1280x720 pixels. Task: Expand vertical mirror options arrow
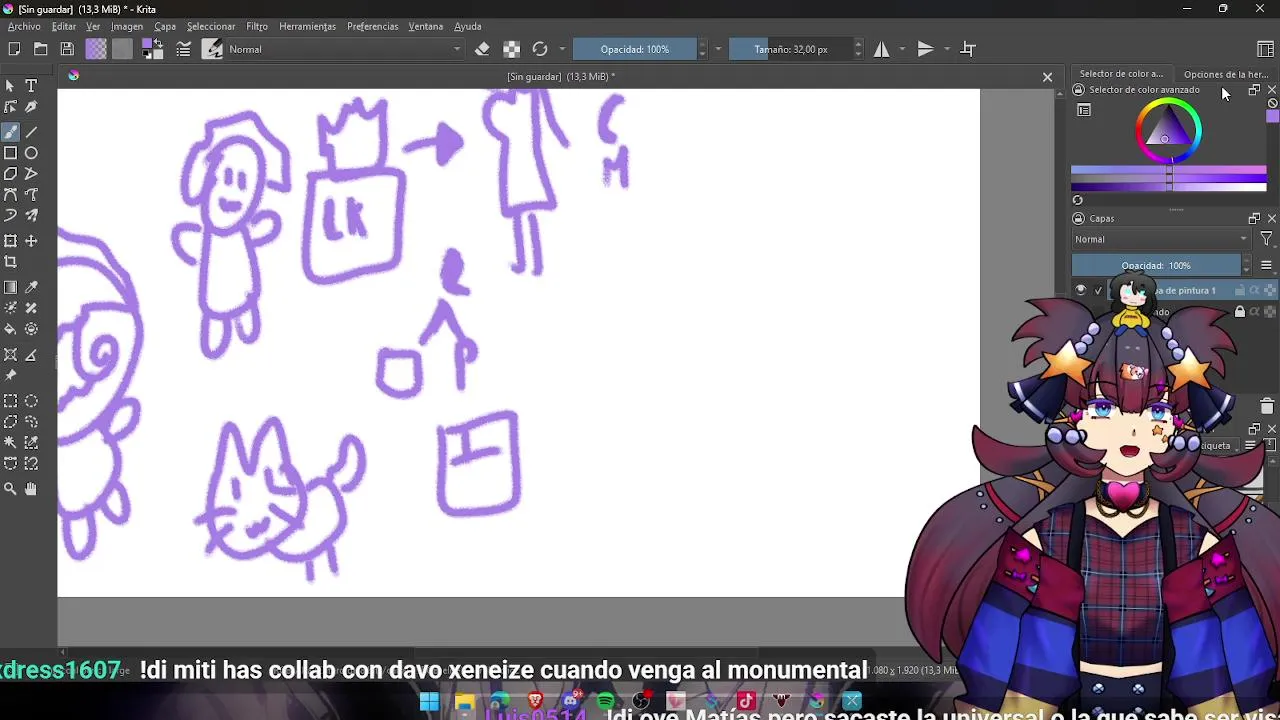[x=946, y=49]
